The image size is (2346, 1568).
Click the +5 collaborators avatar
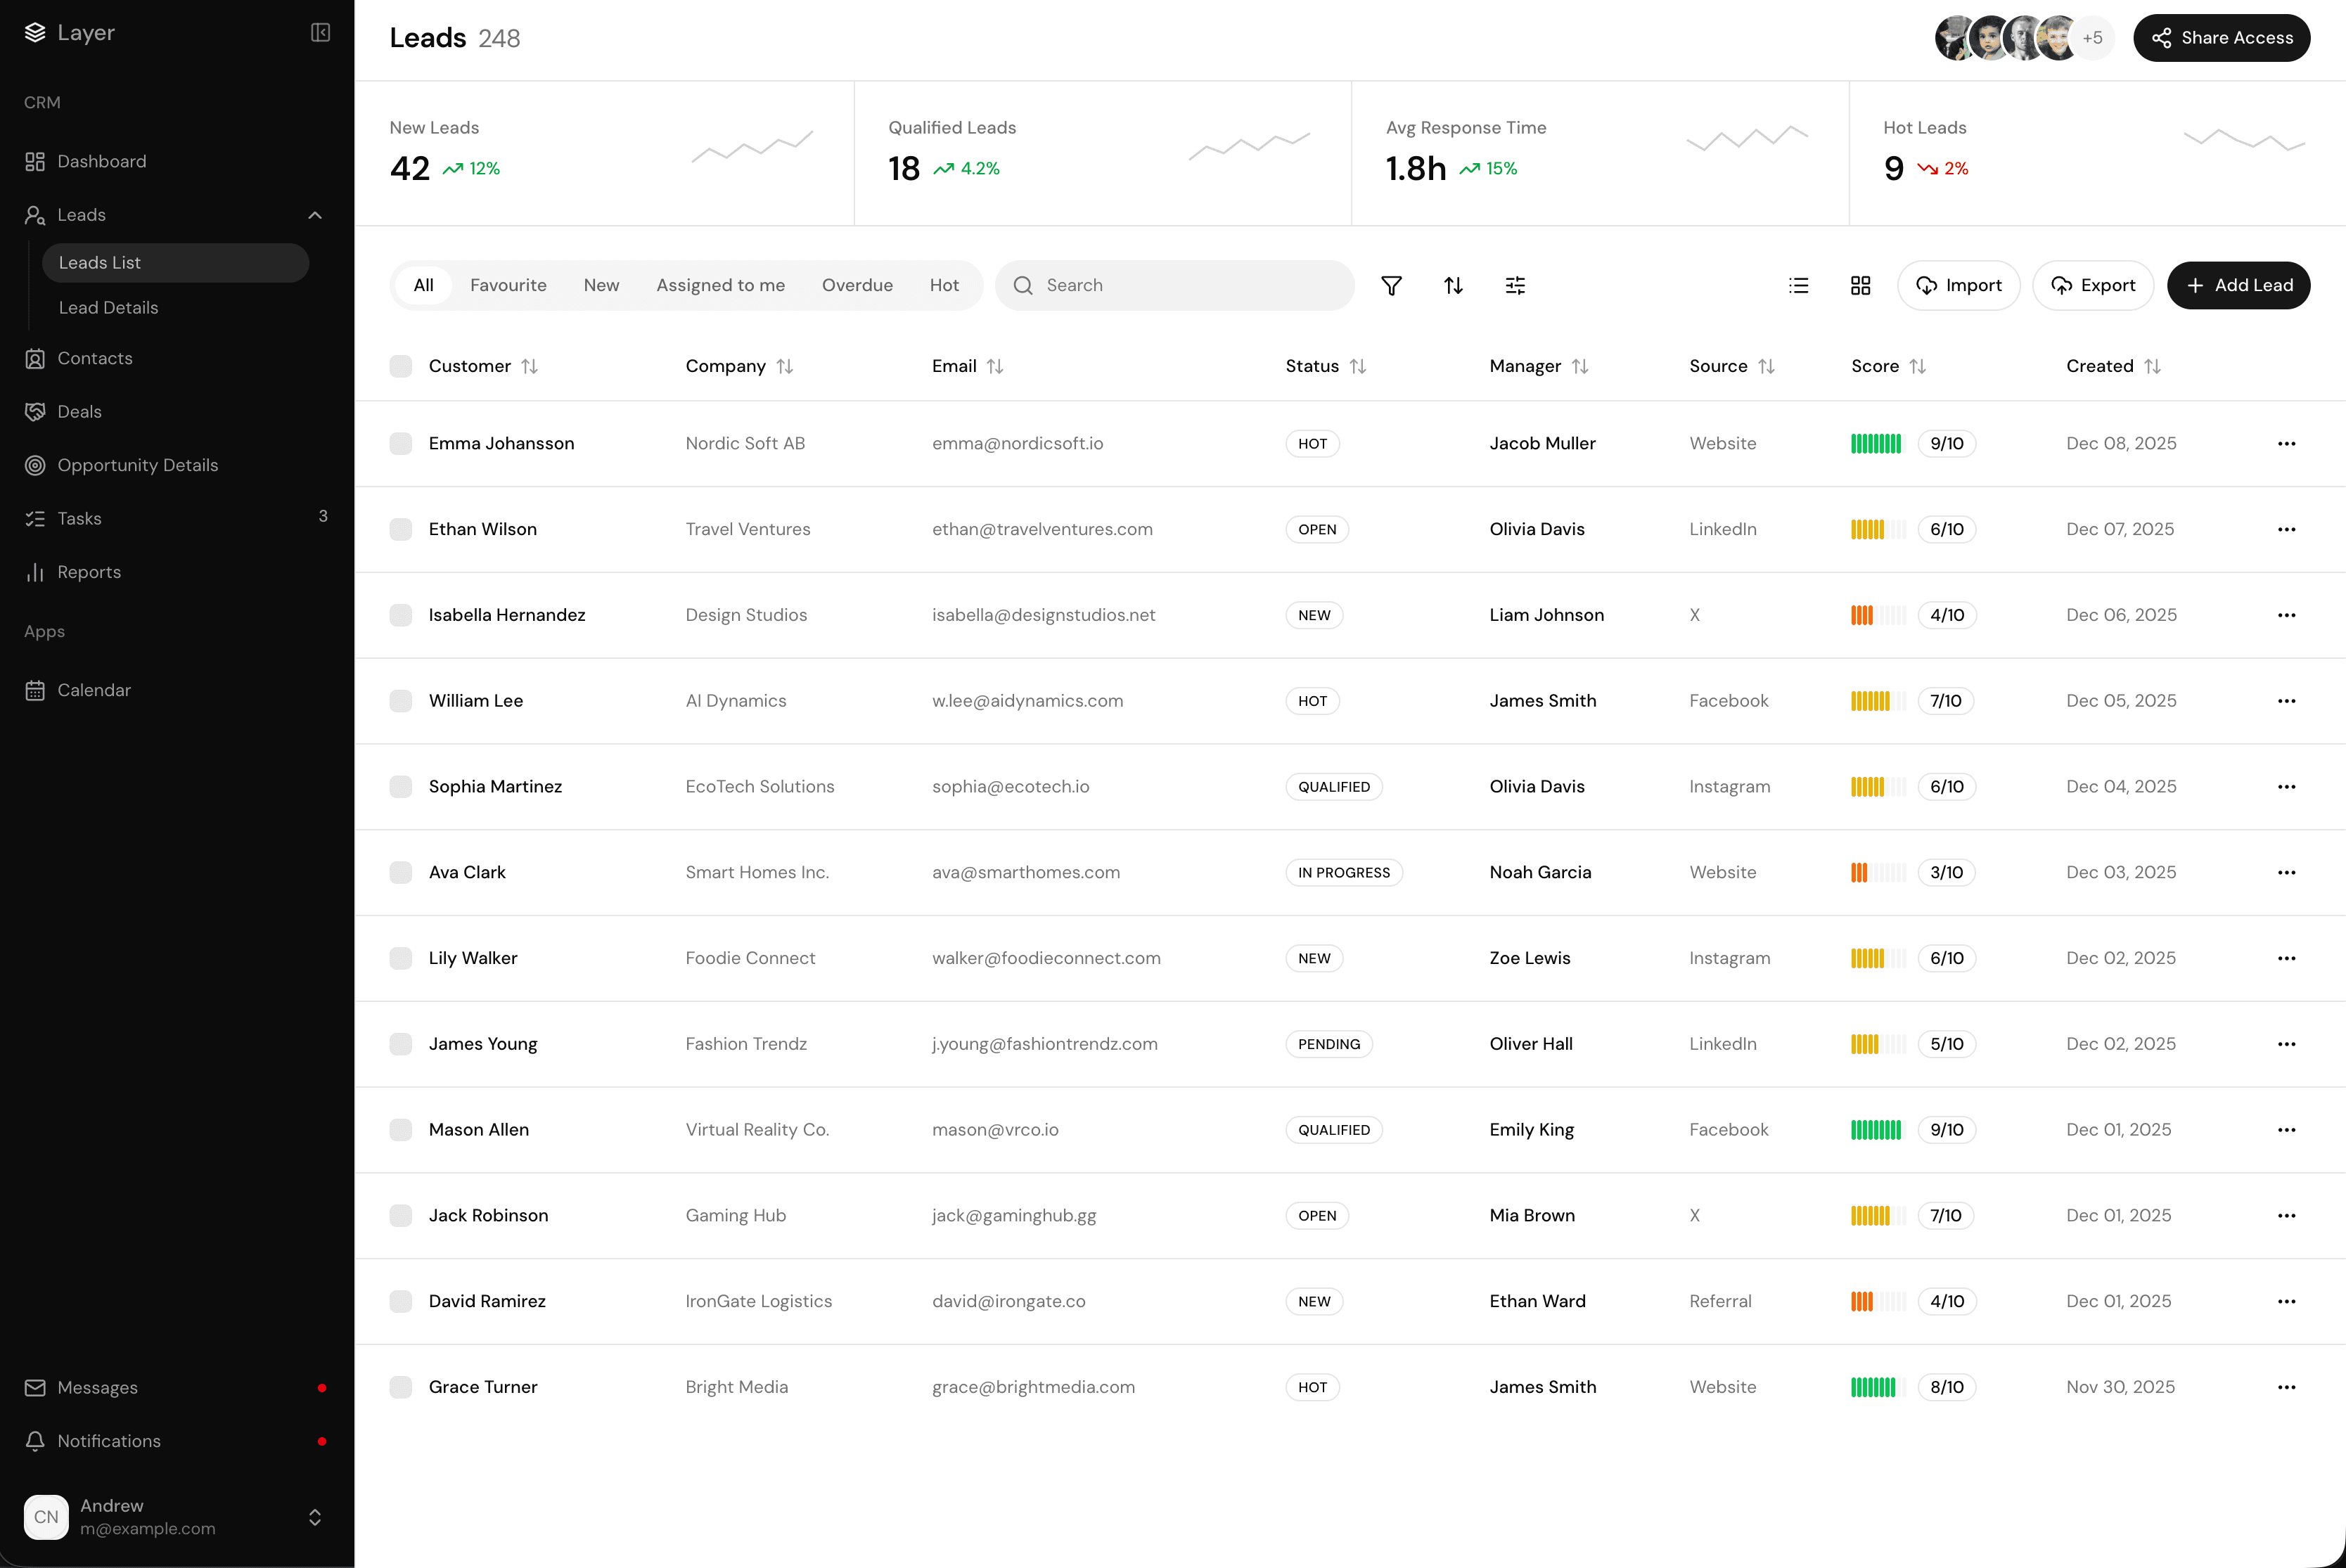click(2092, 38)
